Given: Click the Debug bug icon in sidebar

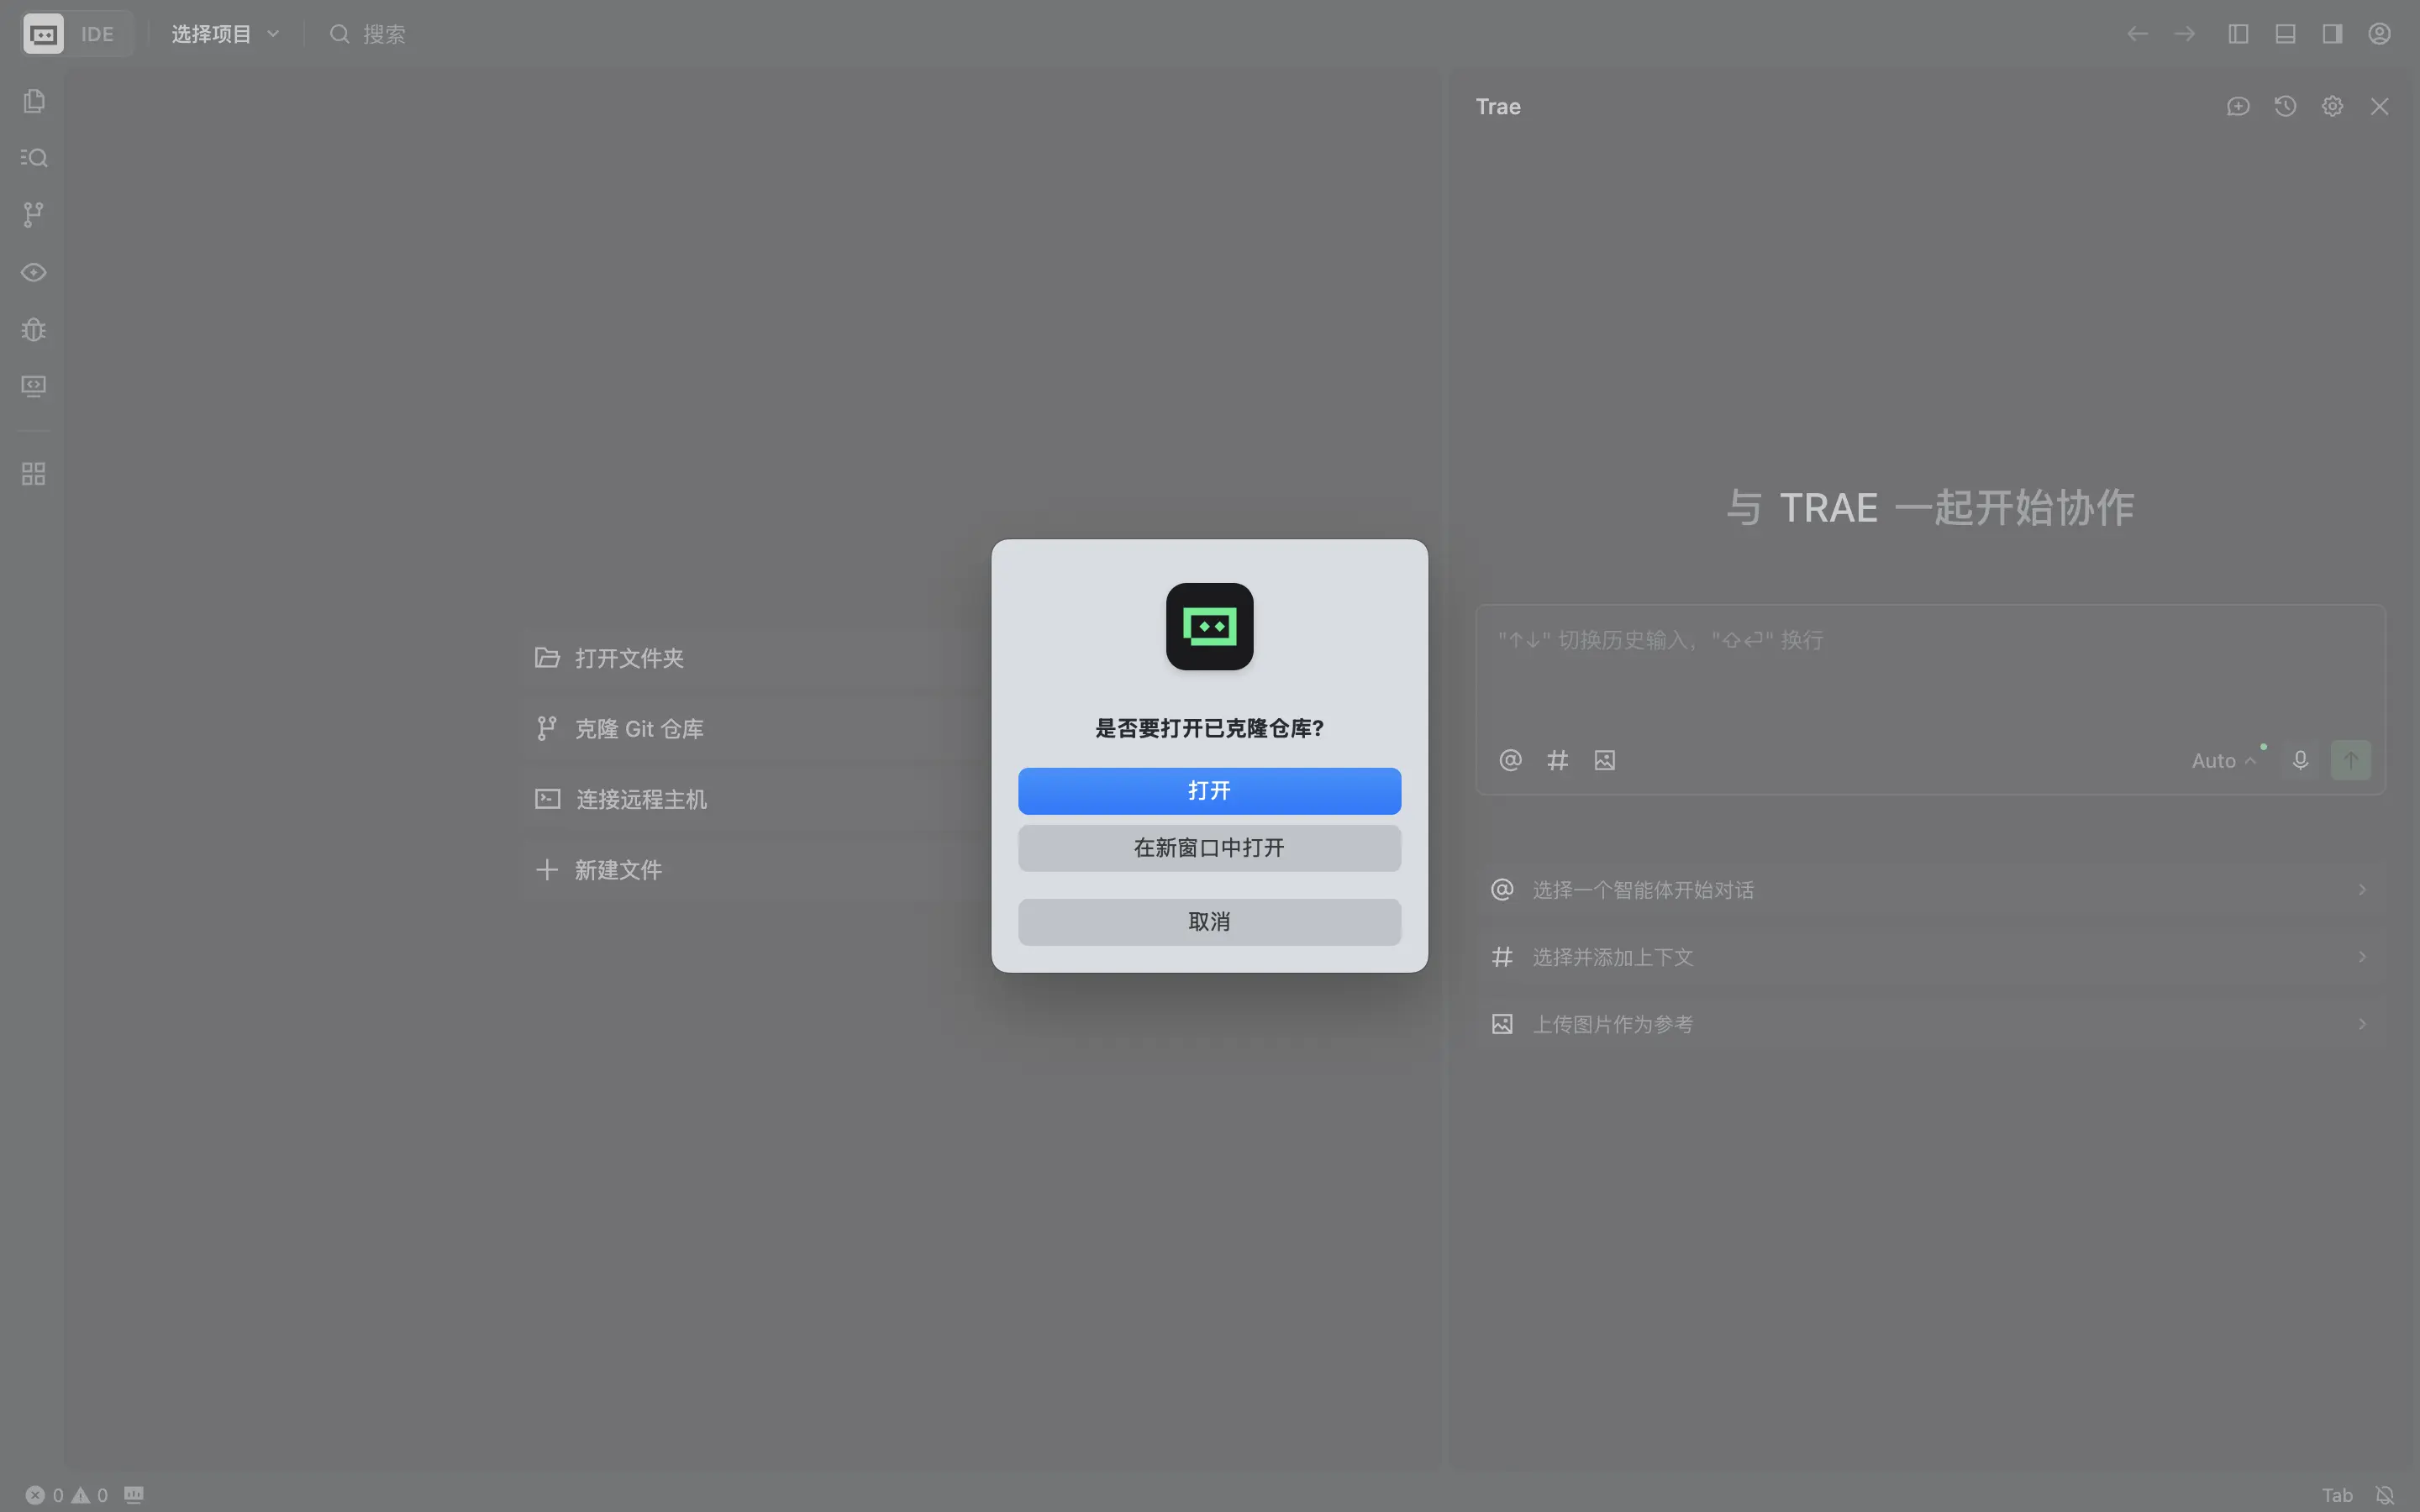Looking at the screenshot, I should pyautogui.click(x=34, y=330).
